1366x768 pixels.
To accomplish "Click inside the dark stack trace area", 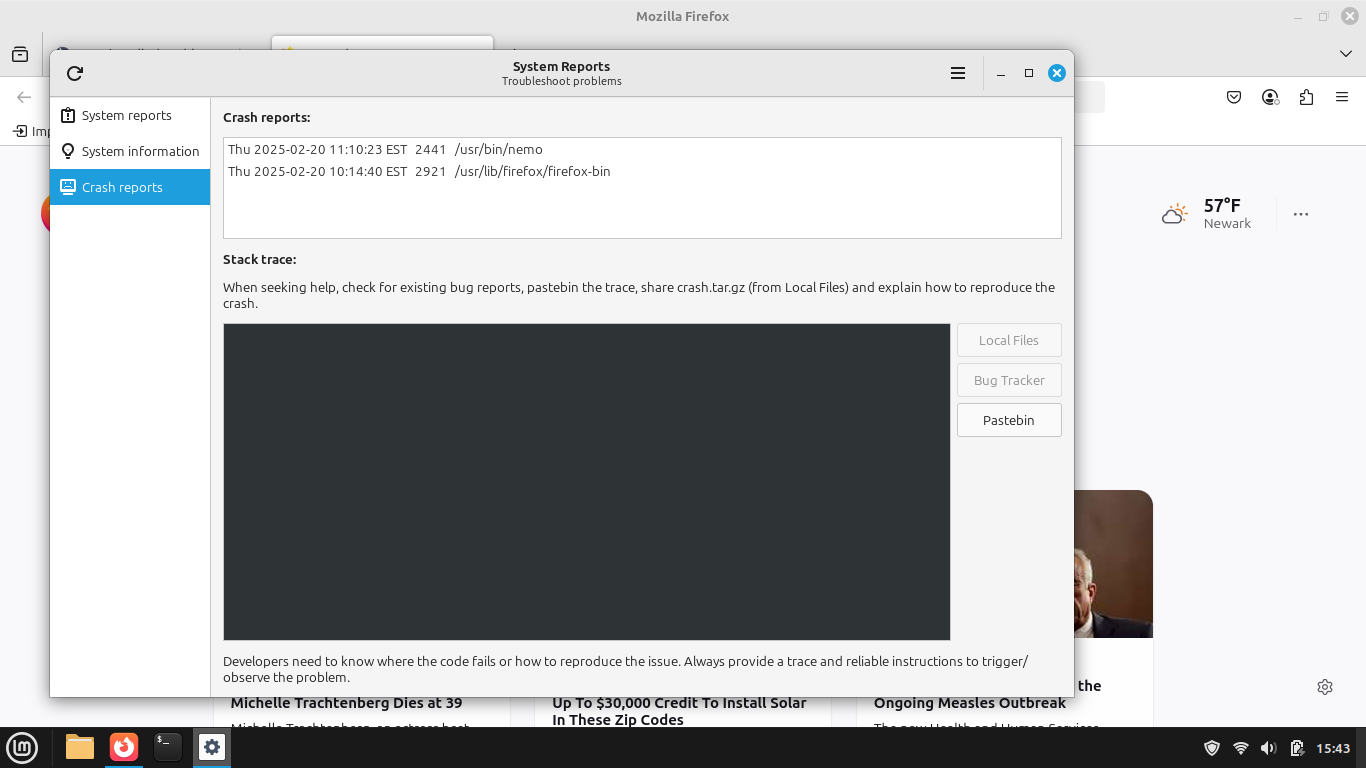I will [586, 481].
